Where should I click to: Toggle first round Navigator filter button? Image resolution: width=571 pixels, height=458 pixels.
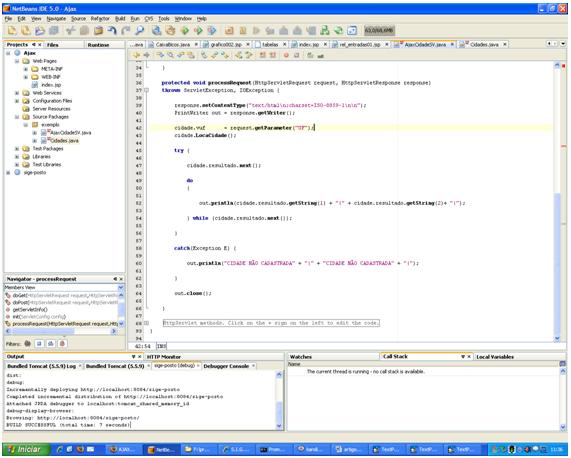tap(28, 343)
